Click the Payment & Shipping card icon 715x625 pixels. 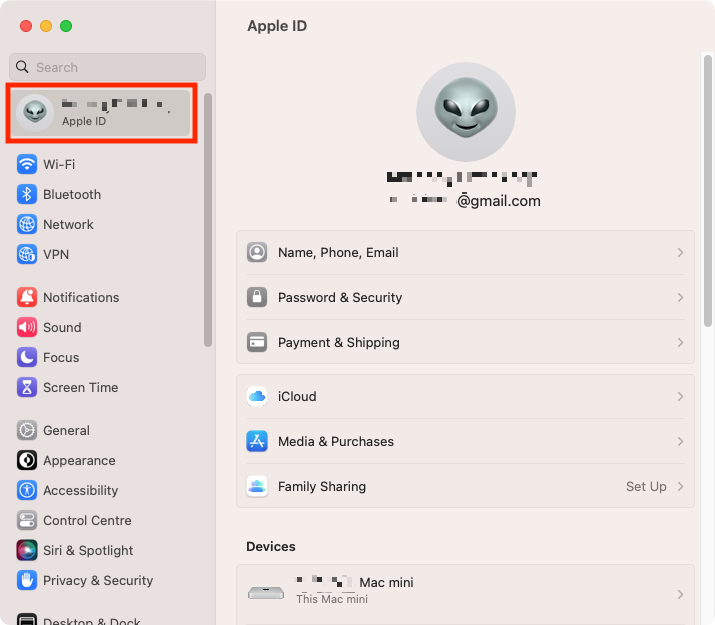click(x=257, y=342)
